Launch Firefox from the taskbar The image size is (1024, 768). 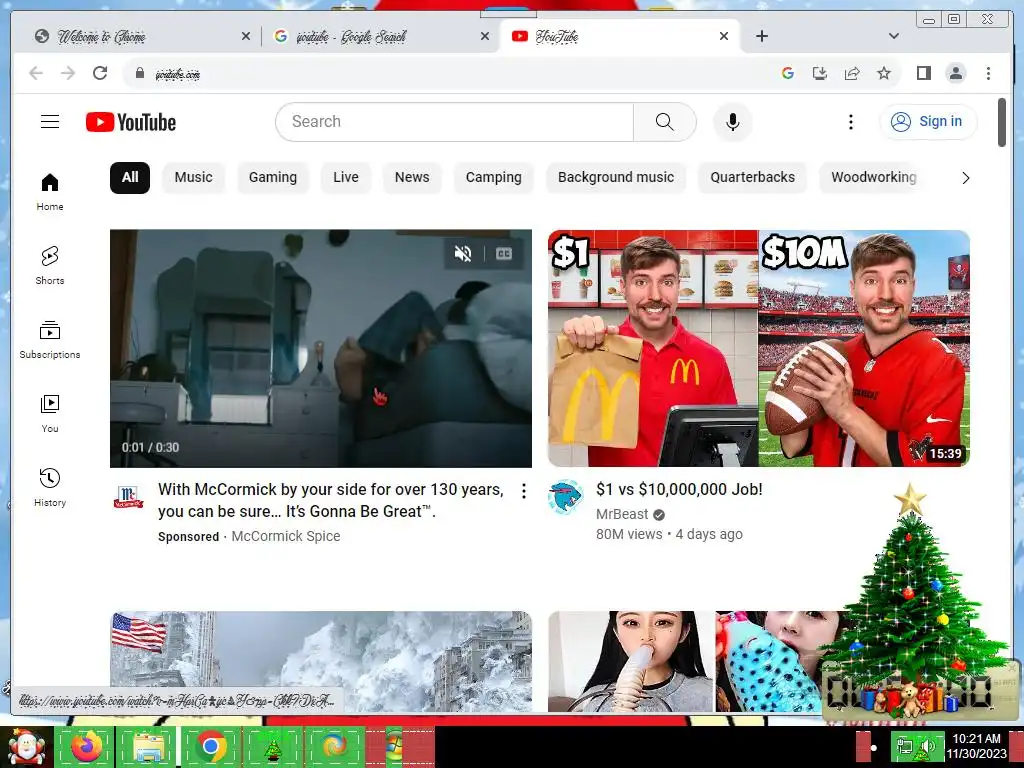coord(86,746)
